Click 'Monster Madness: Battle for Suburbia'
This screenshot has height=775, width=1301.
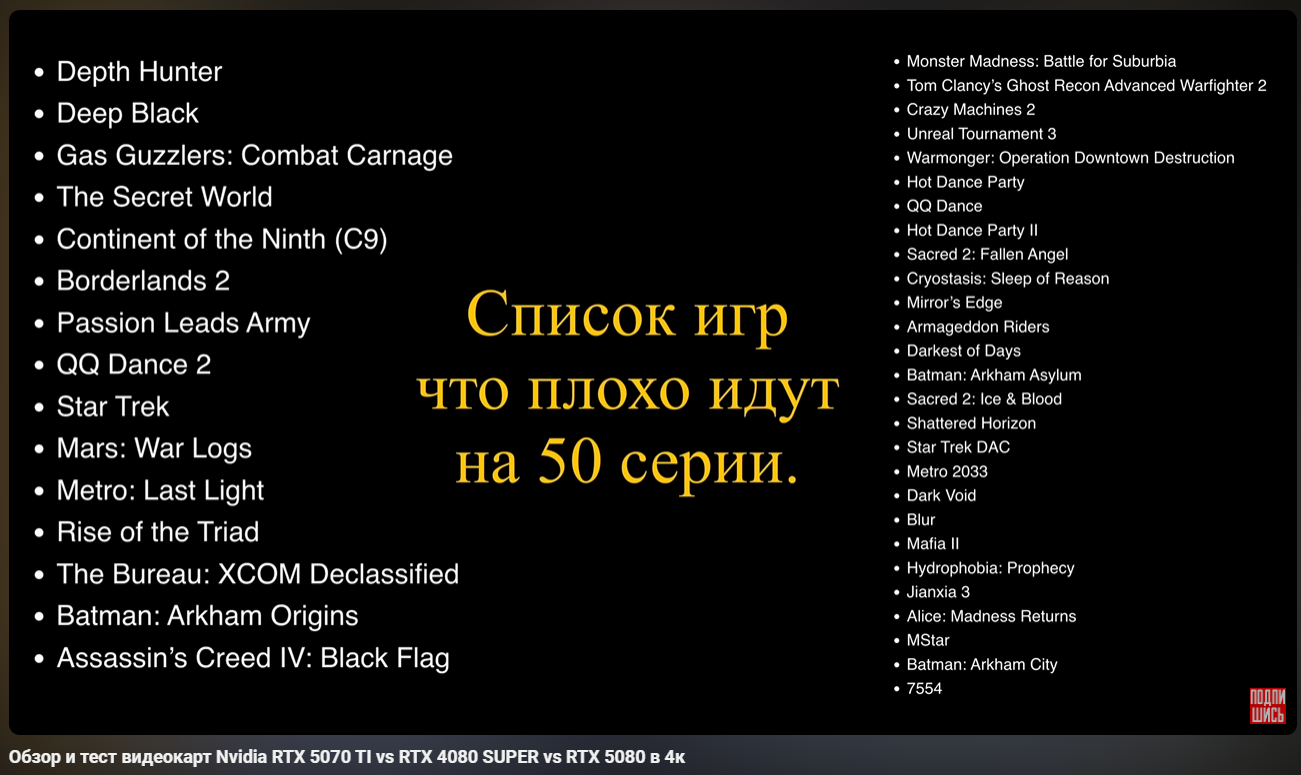click(1041, 62)
